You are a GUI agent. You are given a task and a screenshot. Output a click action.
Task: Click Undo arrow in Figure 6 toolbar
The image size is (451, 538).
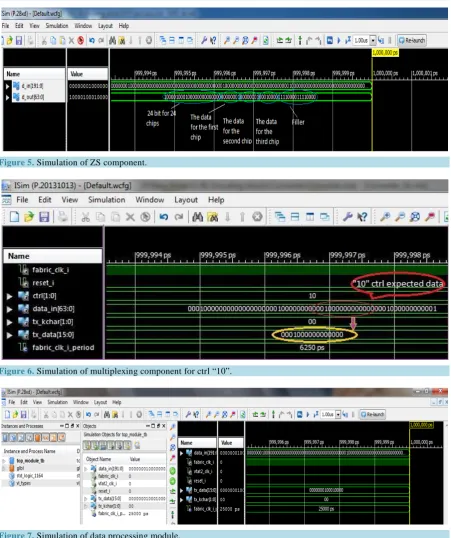pyautogui.click(x=164, y=217)
